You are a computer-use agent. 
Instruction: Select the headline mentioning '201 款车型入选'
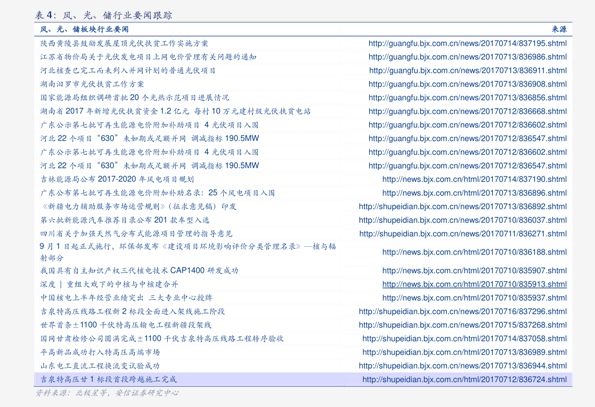pyautogui.click(x=125, y=220)
